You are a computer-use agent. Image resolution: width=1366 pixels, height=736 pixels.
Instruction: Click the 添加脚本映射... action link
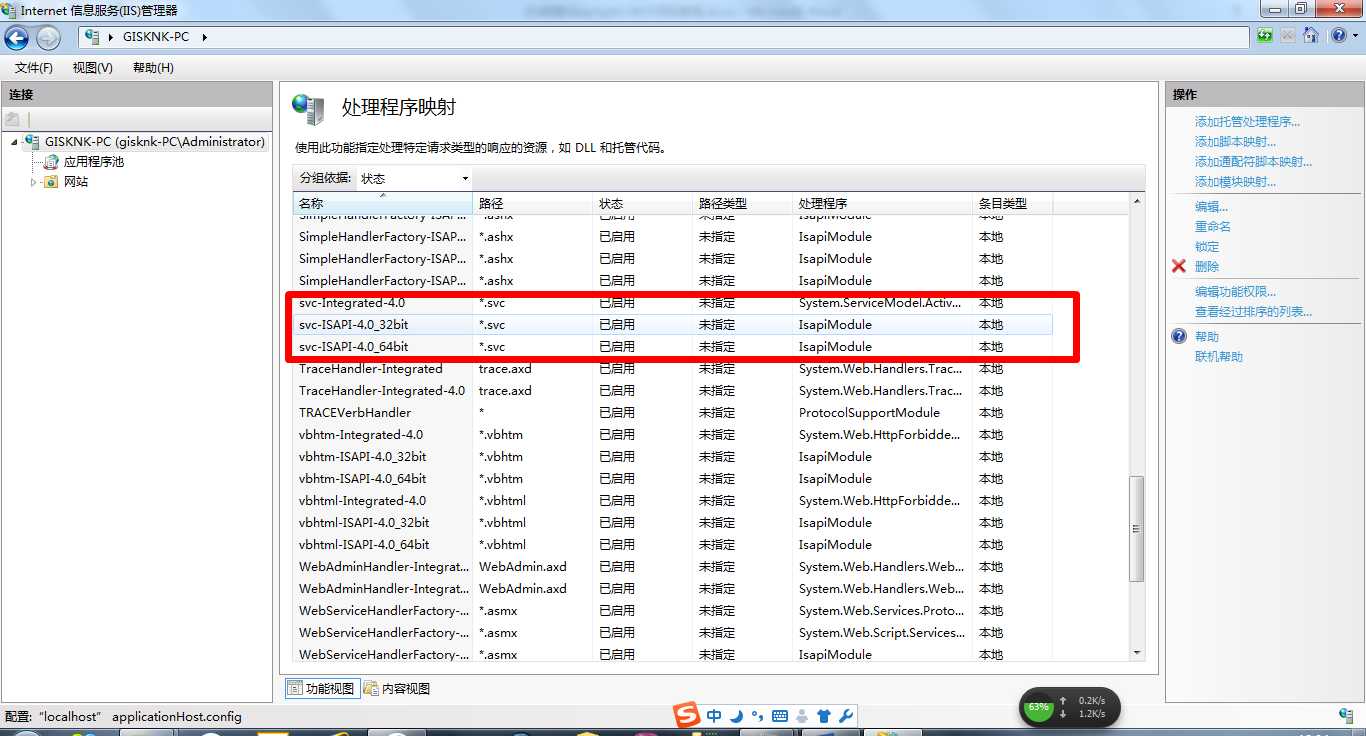point(1235,142)
